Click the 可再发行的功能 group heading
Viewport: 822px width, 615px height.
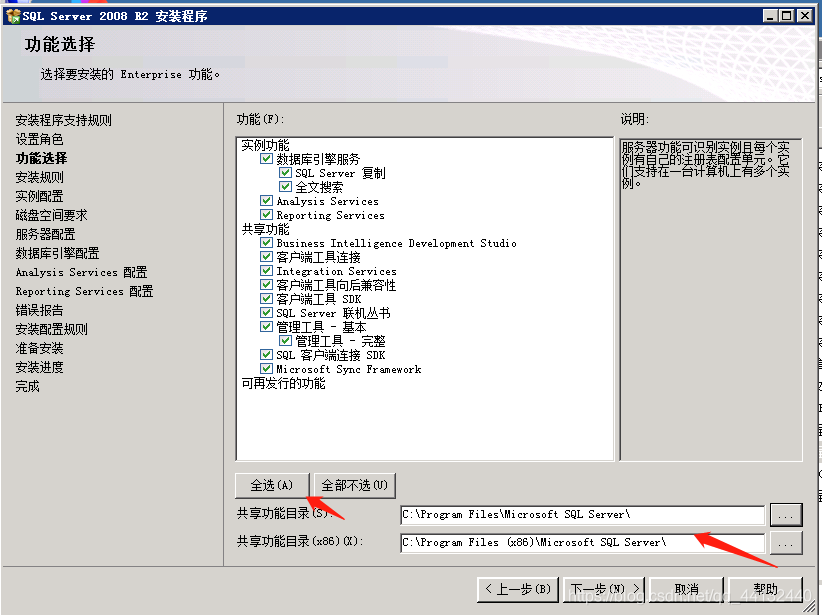pyautogui.click(x=283, y=383)
